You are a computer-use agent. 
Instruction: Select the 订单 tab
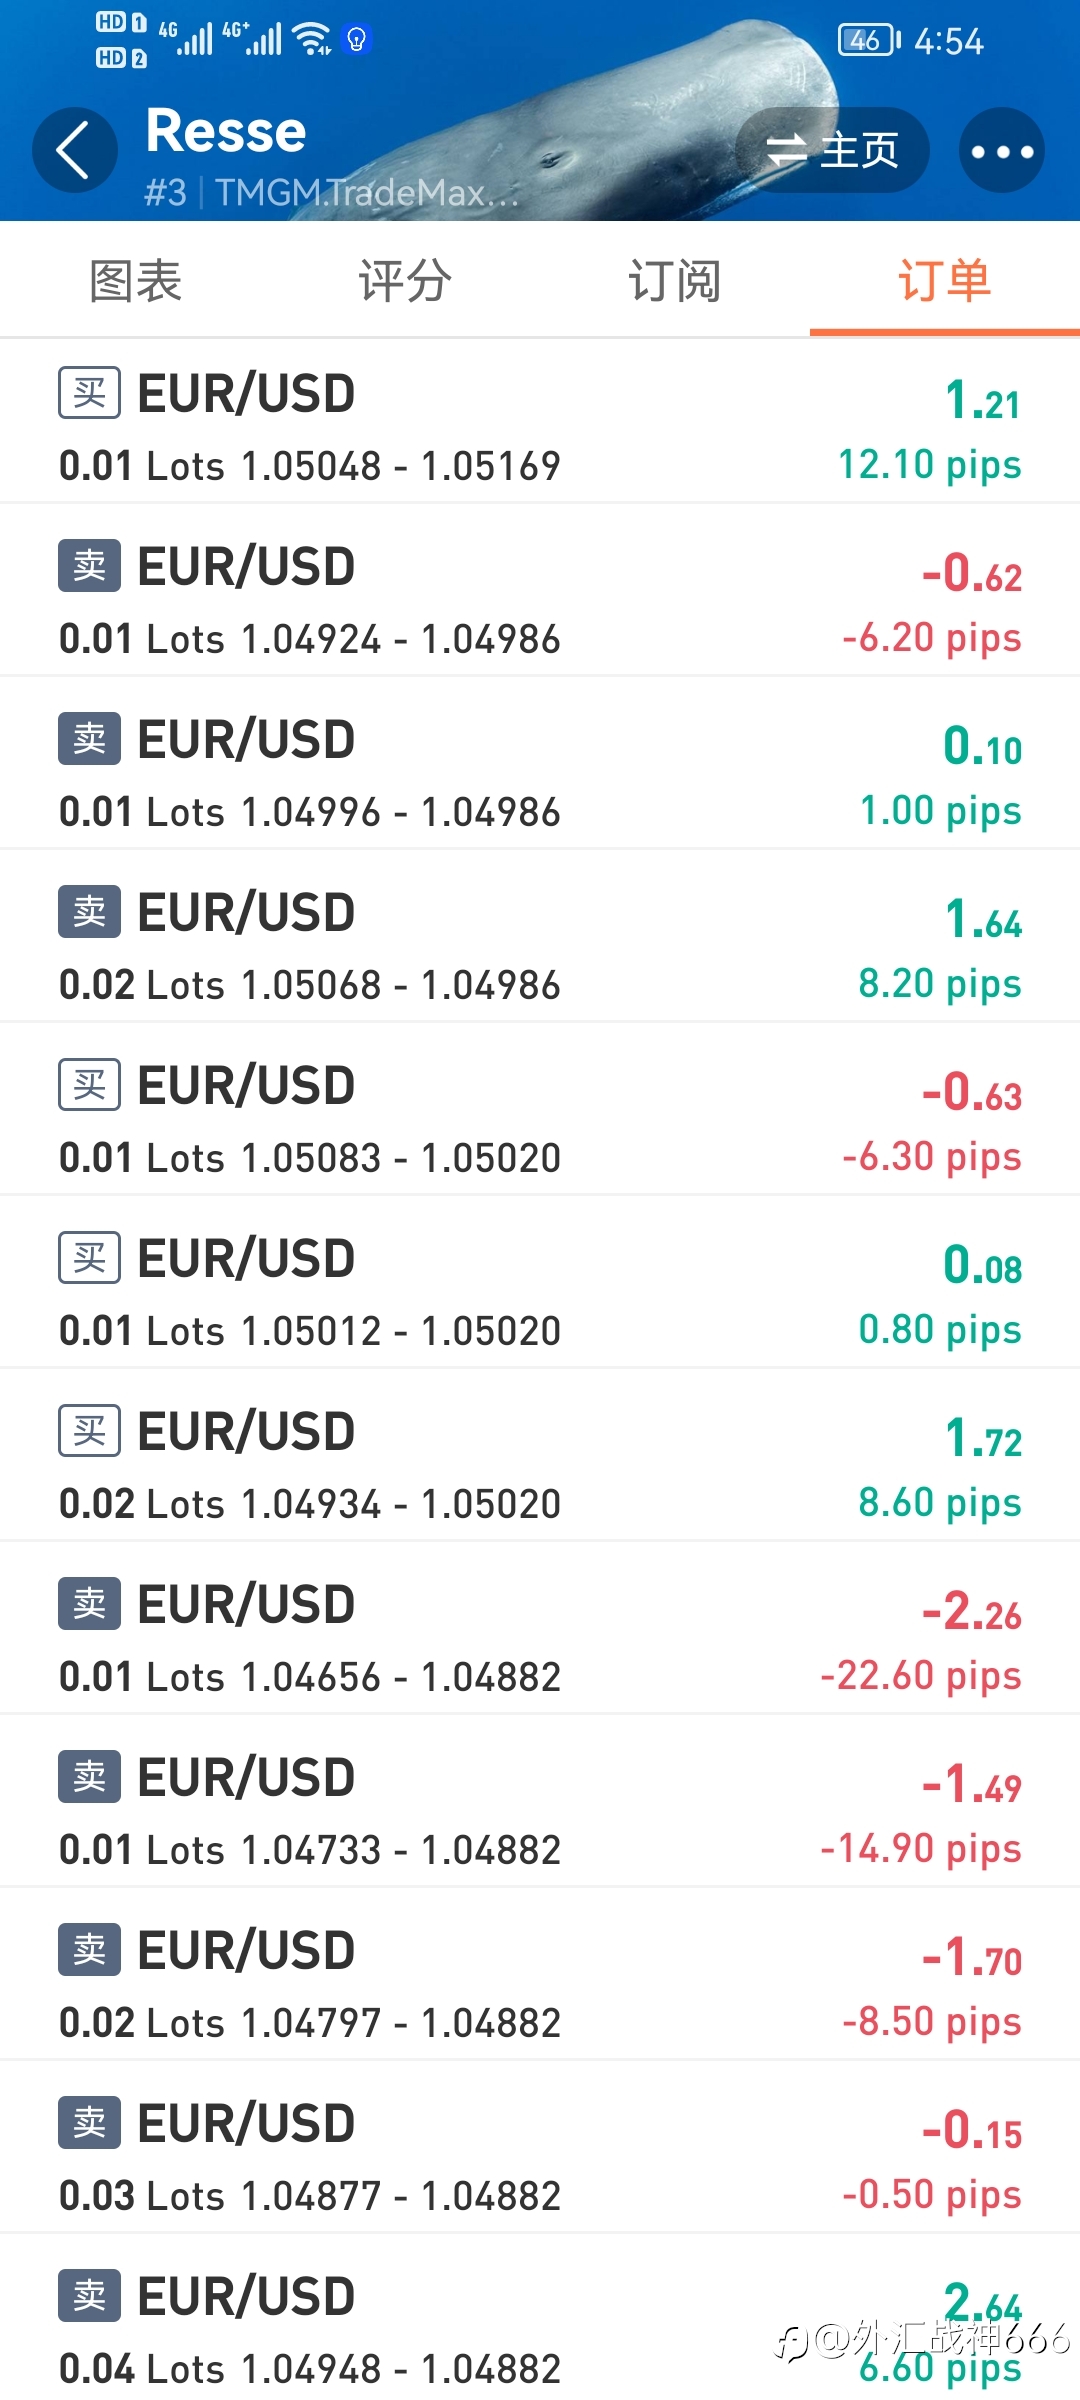(945, 281)
